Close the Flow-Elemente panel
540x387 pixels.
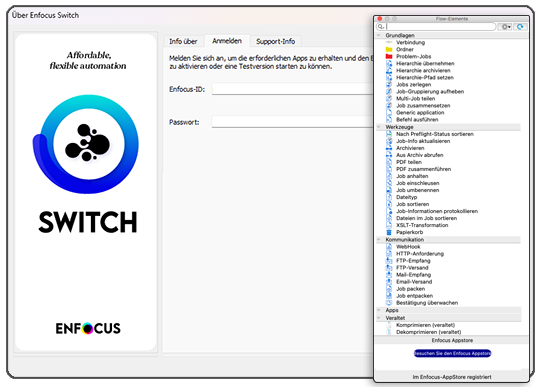[x=380, y=19]
